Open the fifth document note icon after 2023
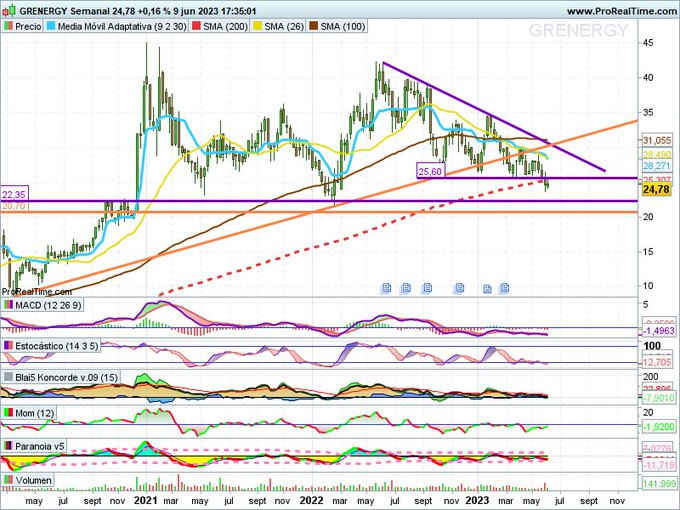The image size is (680, 510). pyautogui.click(x=487, y=289)
